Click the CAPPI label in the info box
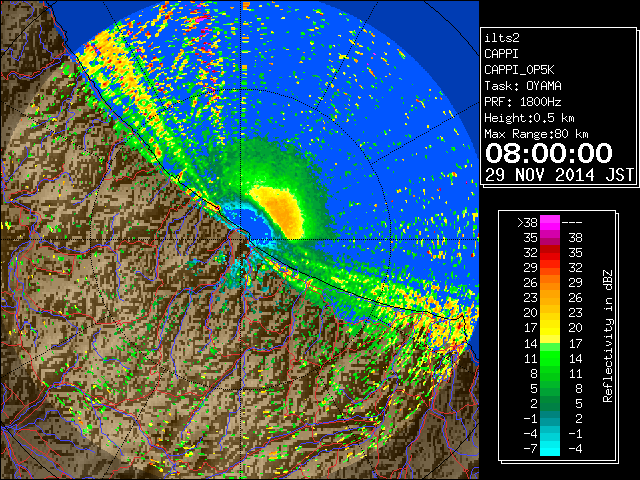640x480 pixels. (x=501, y=54)
